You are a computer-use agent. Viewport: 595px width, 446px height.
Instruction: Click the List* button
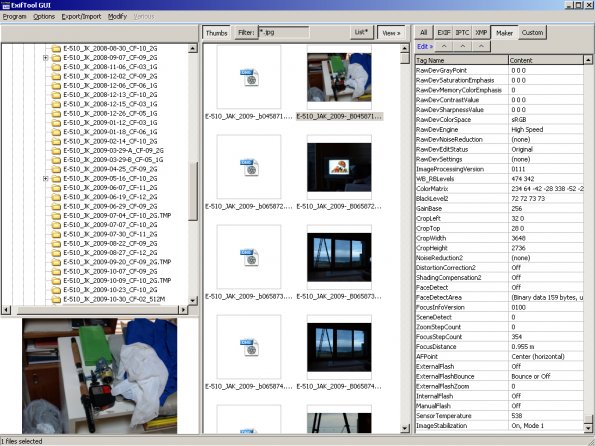tap(361, 33)
